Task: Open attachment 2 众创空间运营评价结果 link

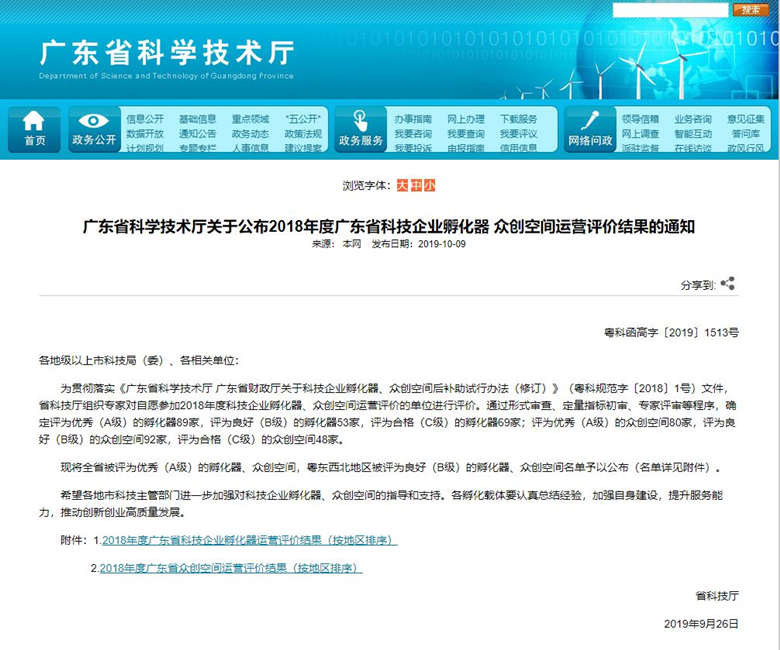Action: click(x=231, y=568)
